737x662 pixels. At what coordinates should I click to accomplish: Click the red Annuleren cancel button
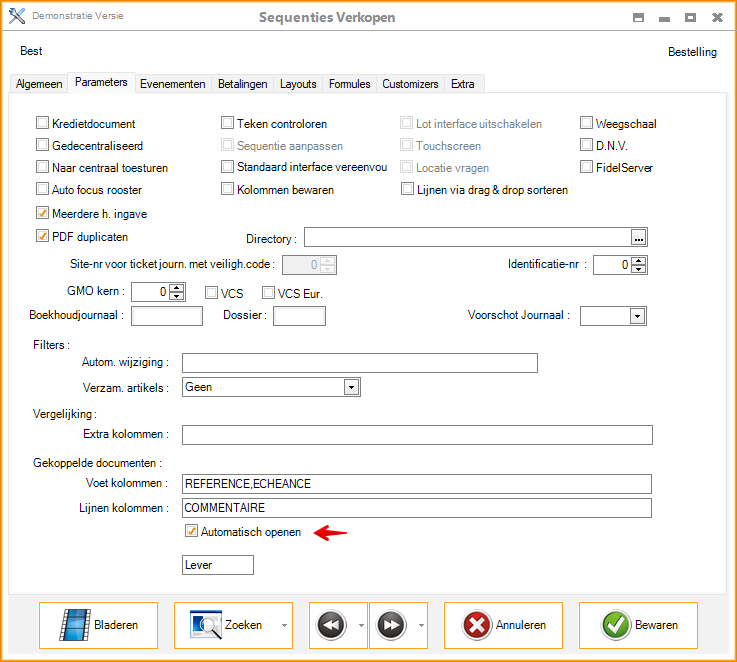tap(503, 625)
